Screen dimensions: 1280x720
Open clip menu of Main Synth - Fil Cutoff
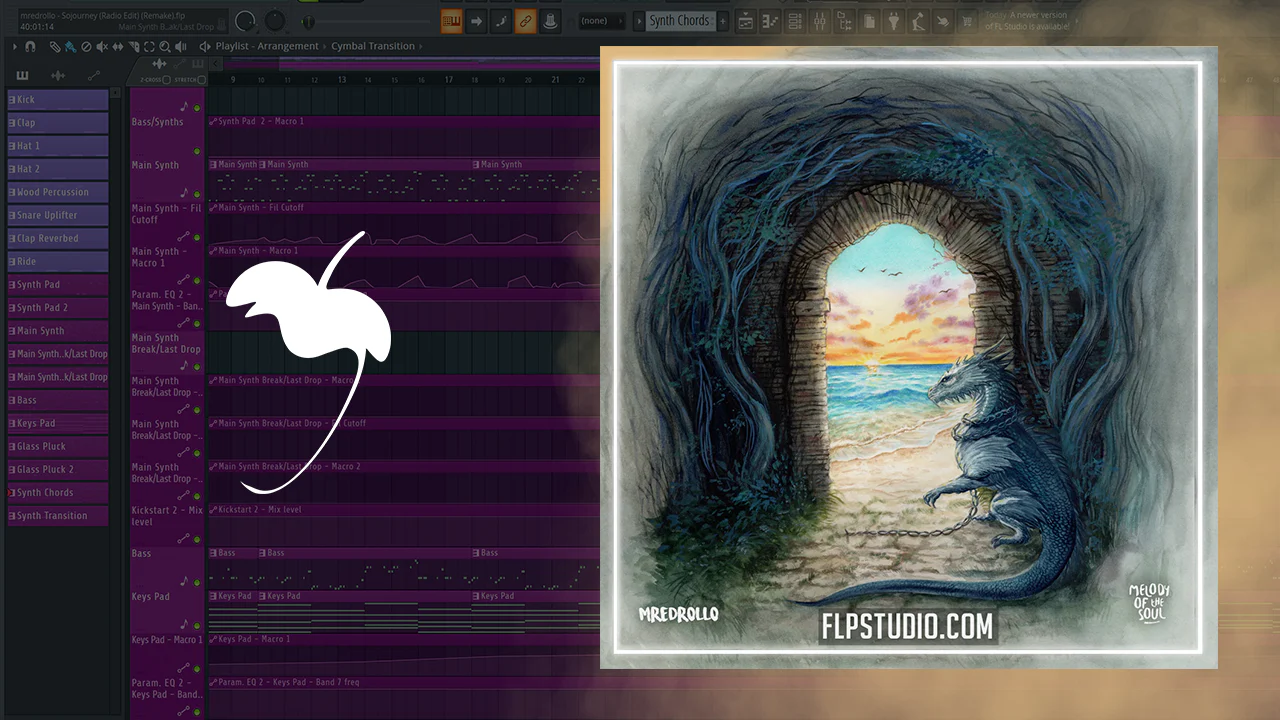tap(213, 207)
